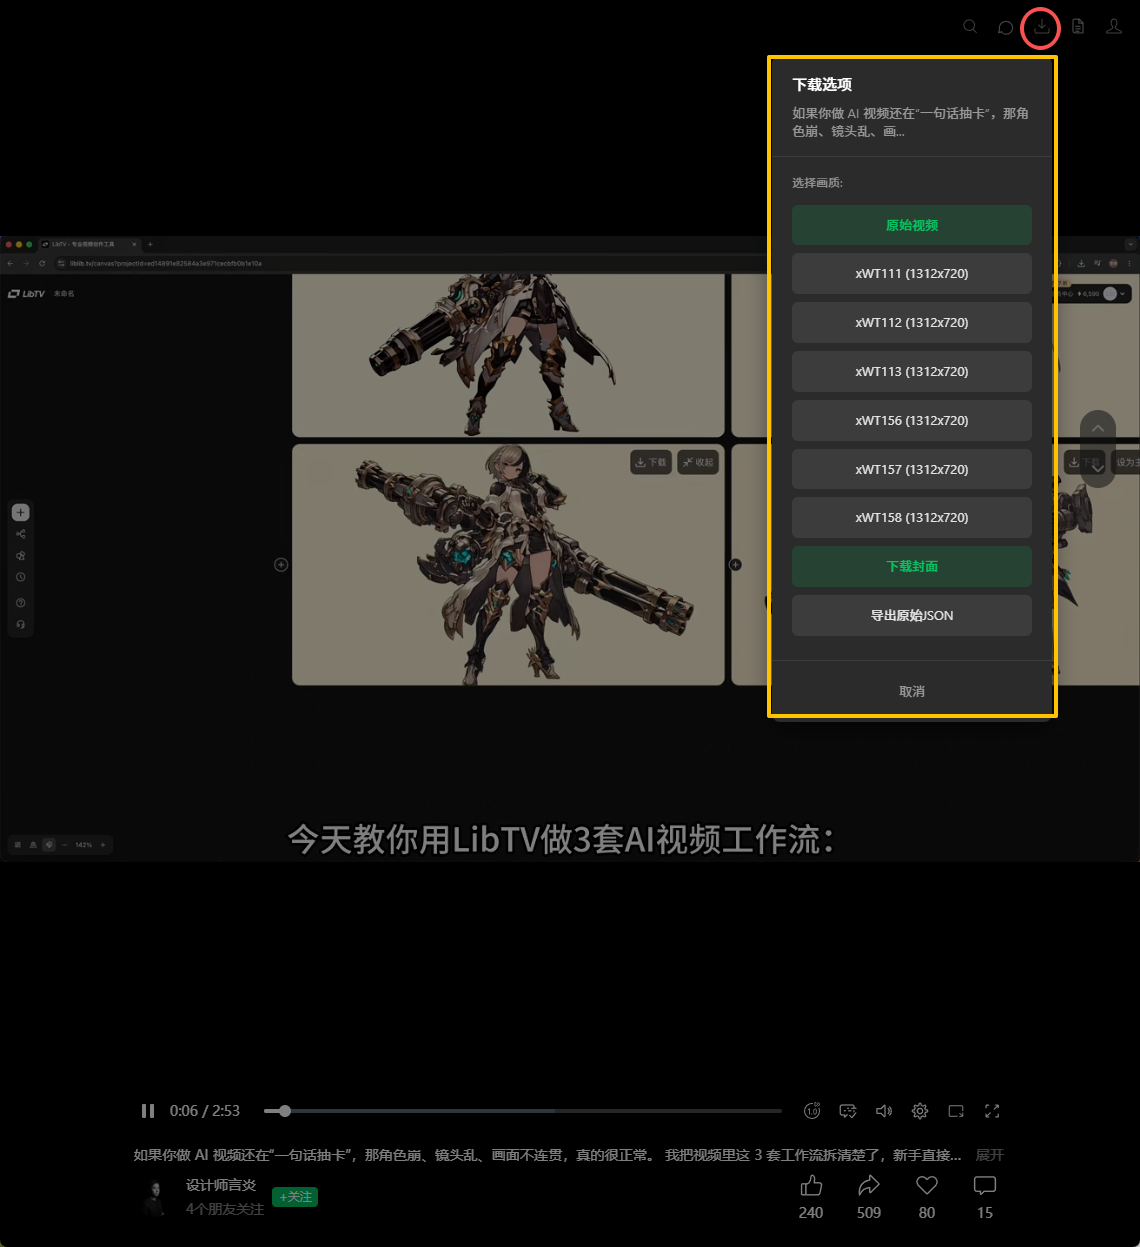Click the download icon in the top bar
The height and width of the screenshot is (1247, 1140).
pos(1042,27)
